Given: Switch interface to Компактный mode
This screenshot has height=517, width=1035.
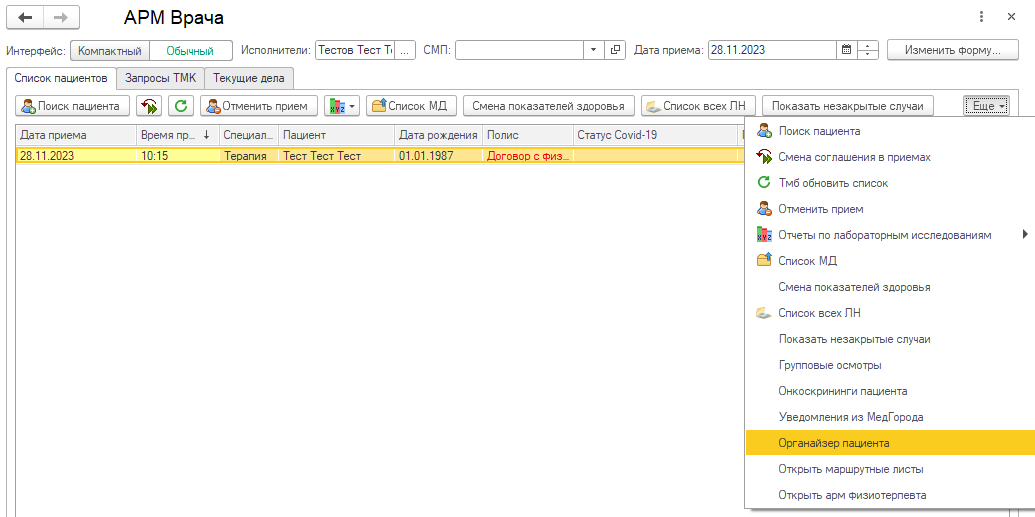Looking at the screenshot, I should tap(109, 50).
